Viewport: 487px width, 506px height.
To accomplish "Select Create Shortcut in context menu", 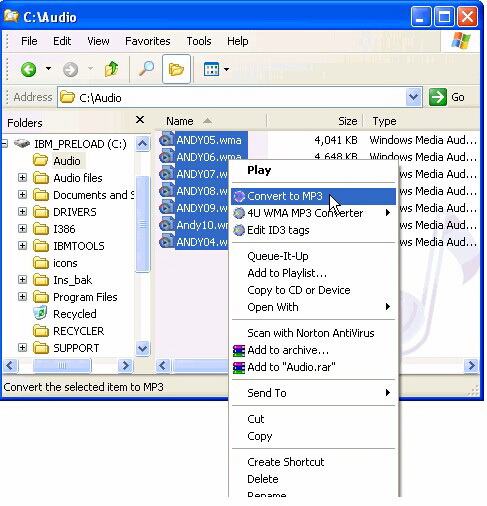I will (x=313, y=462).
